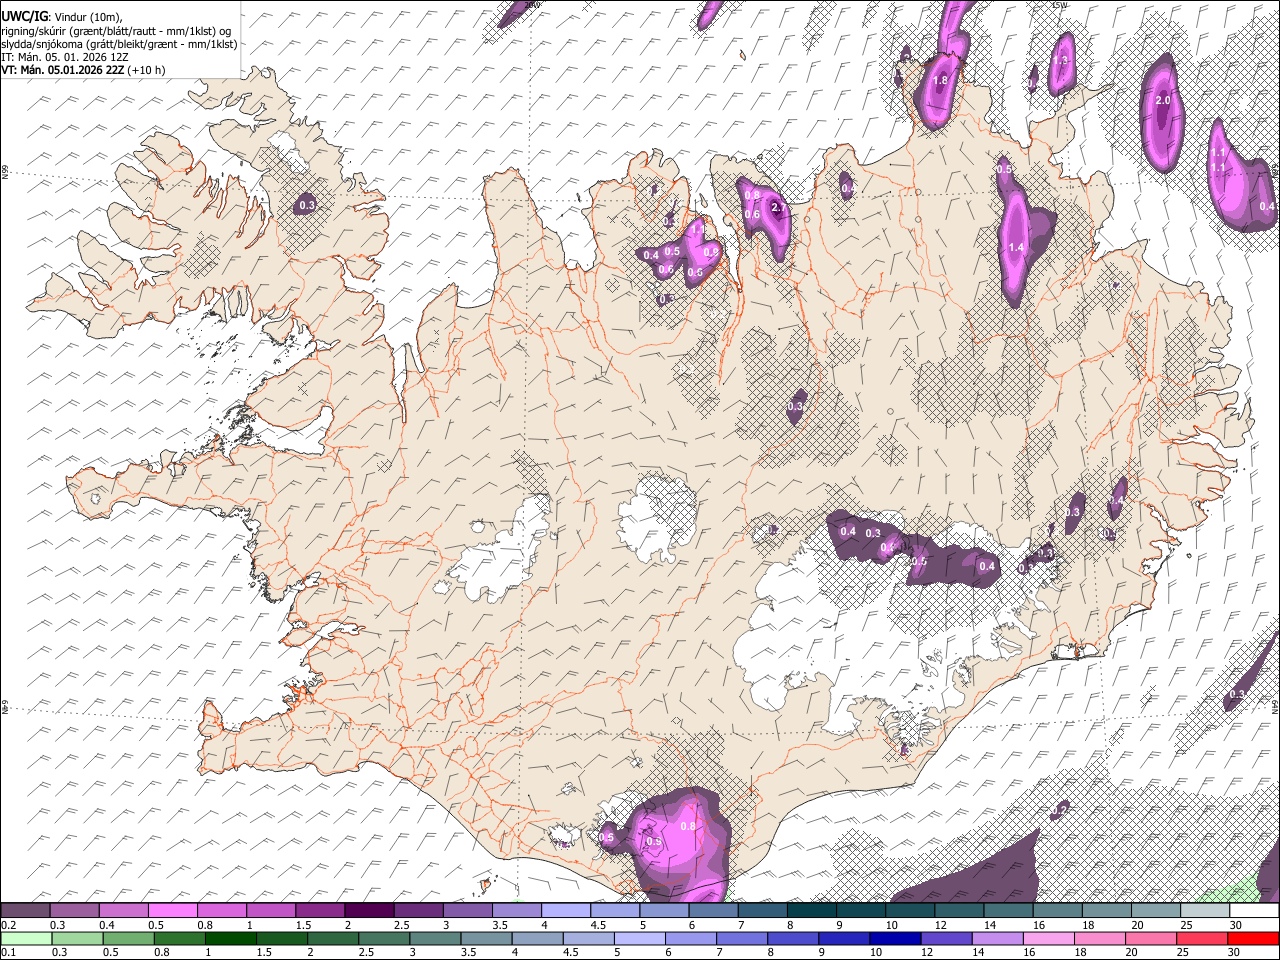Pick the pale grey 25 swatch on the snow scale

click(1205, 911)
